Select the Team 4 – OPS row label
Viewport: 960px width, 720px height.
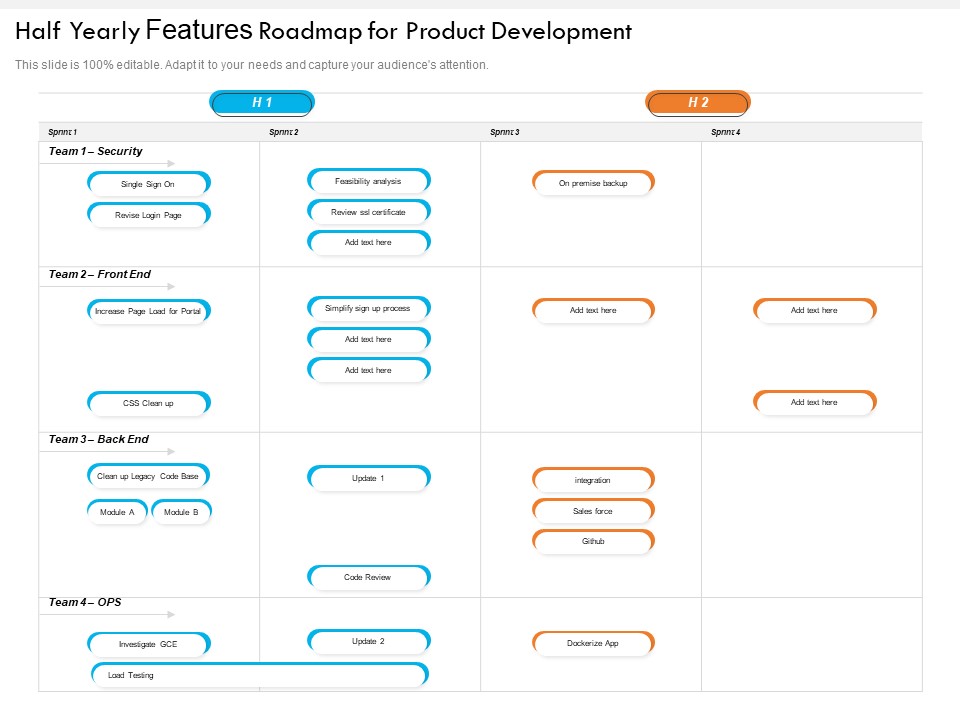[x=85, y=602]
